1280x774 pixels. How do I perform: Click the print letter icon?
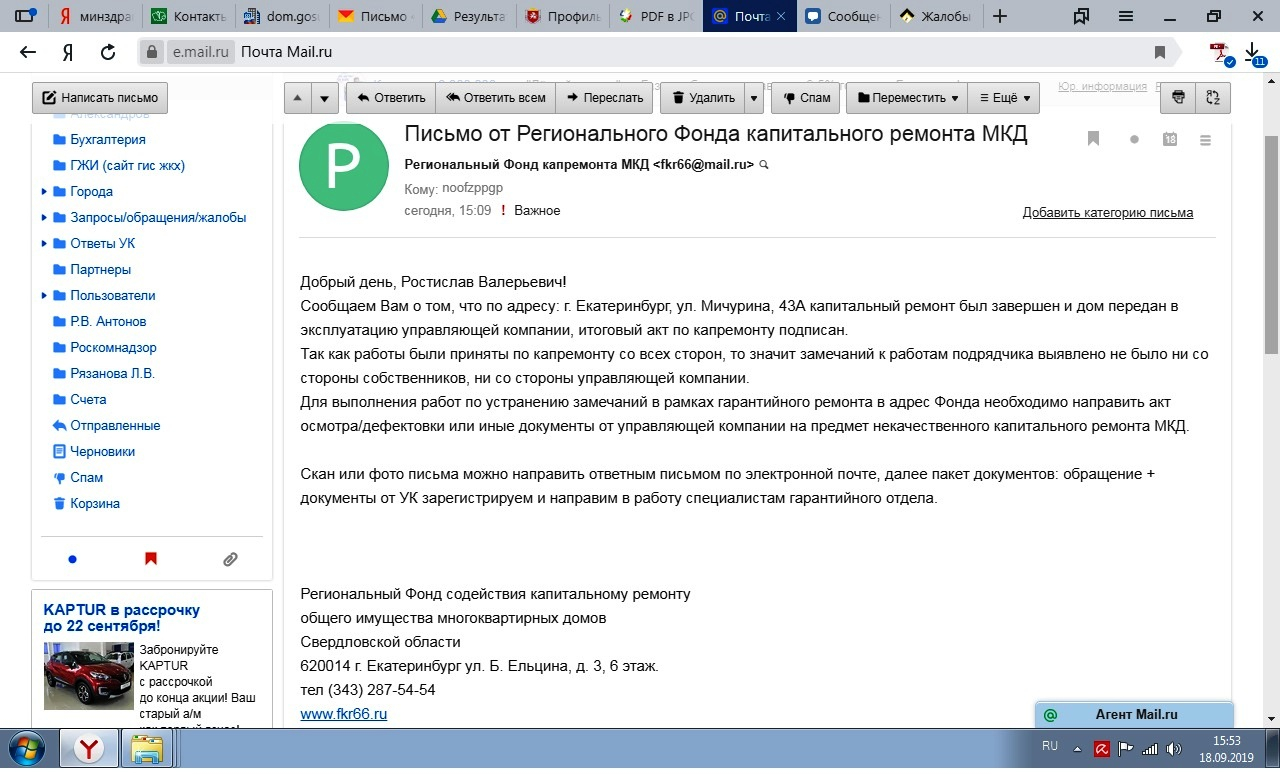1178,98
